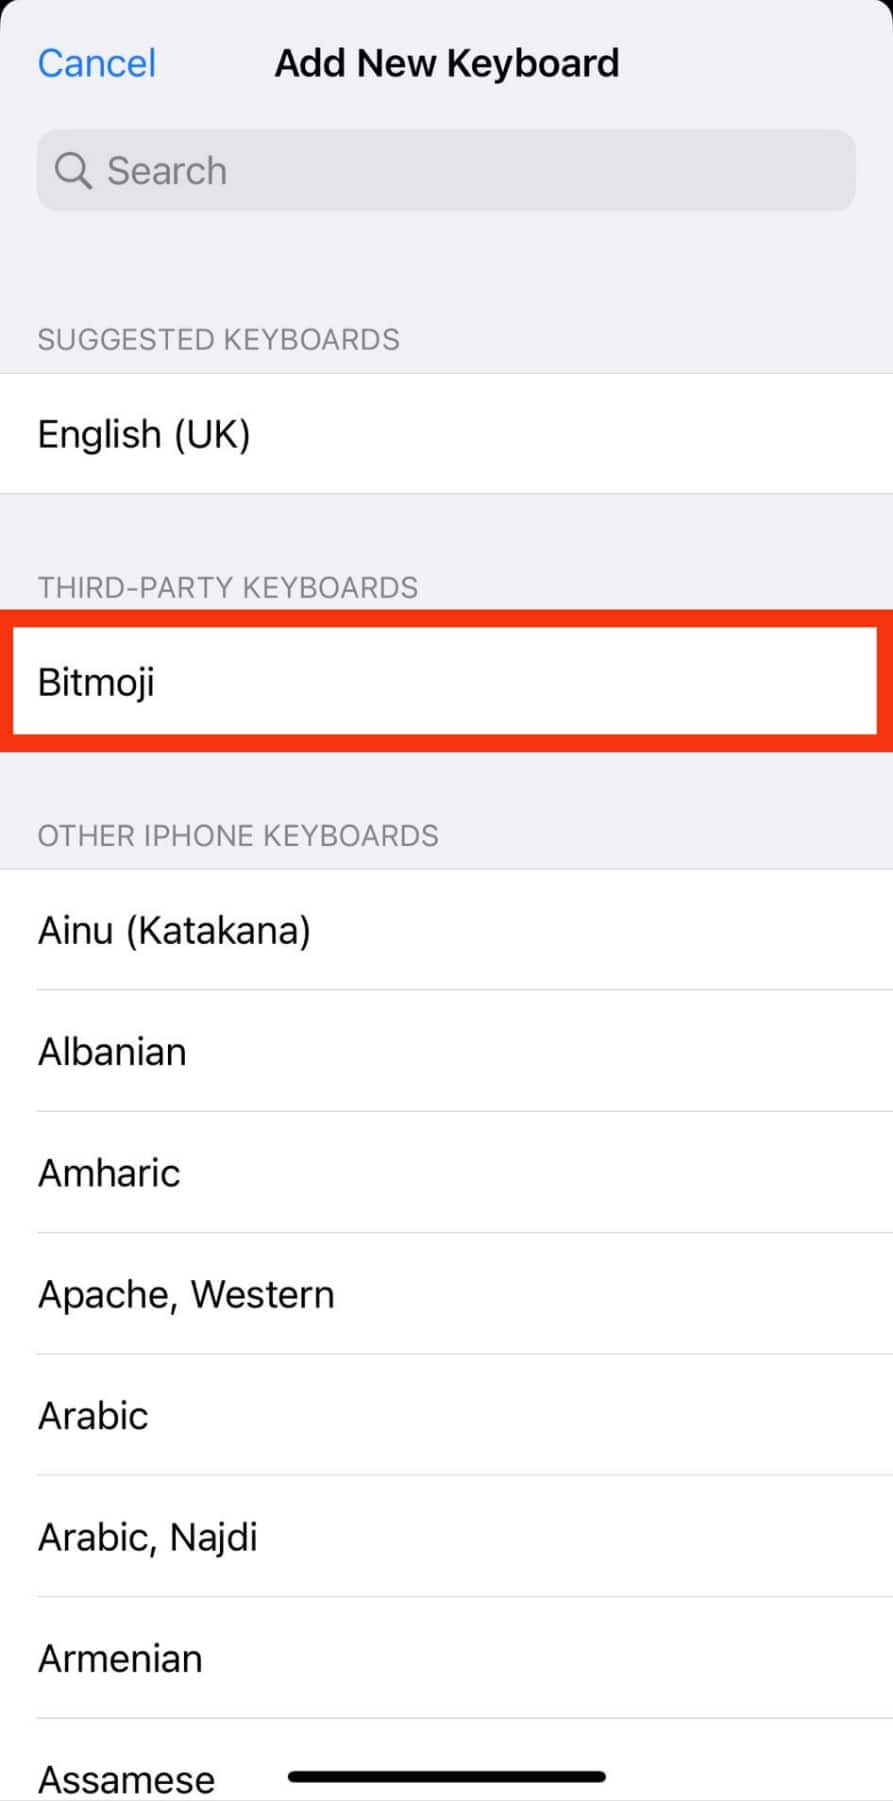Click the Search placeholder text
Screen dimensions: 893x1801
point(167,171)
